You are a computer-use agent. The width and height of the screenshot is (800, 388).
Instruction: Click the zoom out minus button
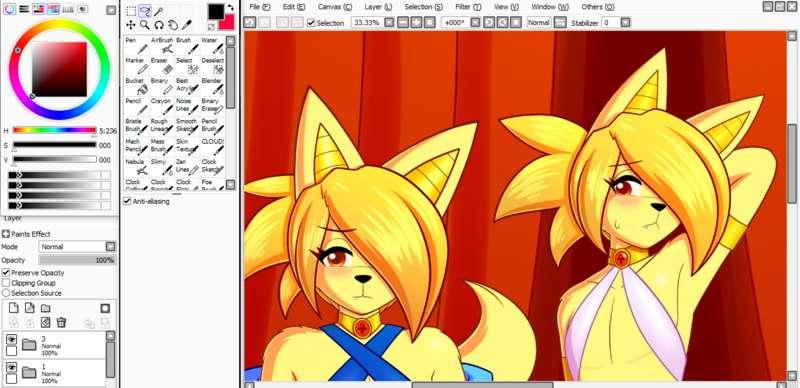coord(403,22)
